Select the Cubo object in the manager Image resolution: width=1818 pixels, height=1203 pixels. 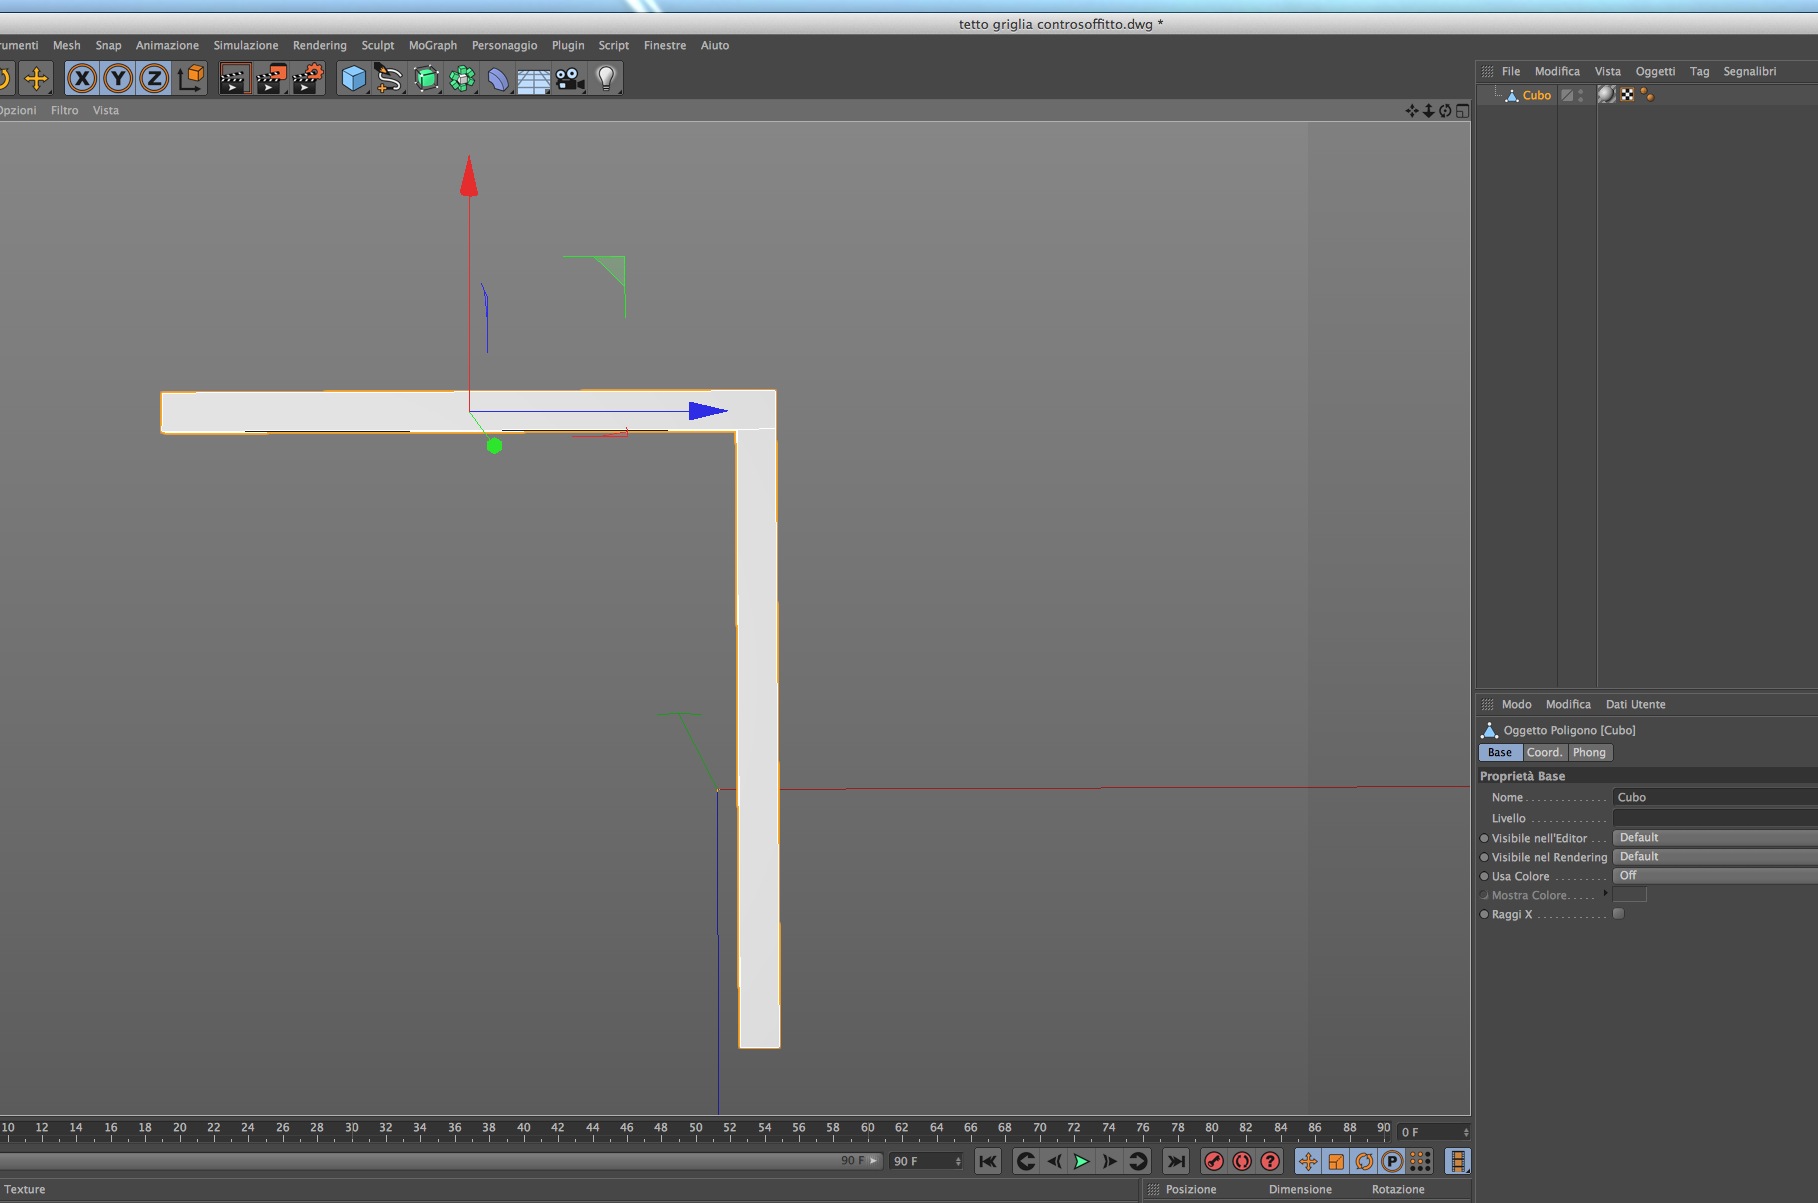[x=1536, y=96]
